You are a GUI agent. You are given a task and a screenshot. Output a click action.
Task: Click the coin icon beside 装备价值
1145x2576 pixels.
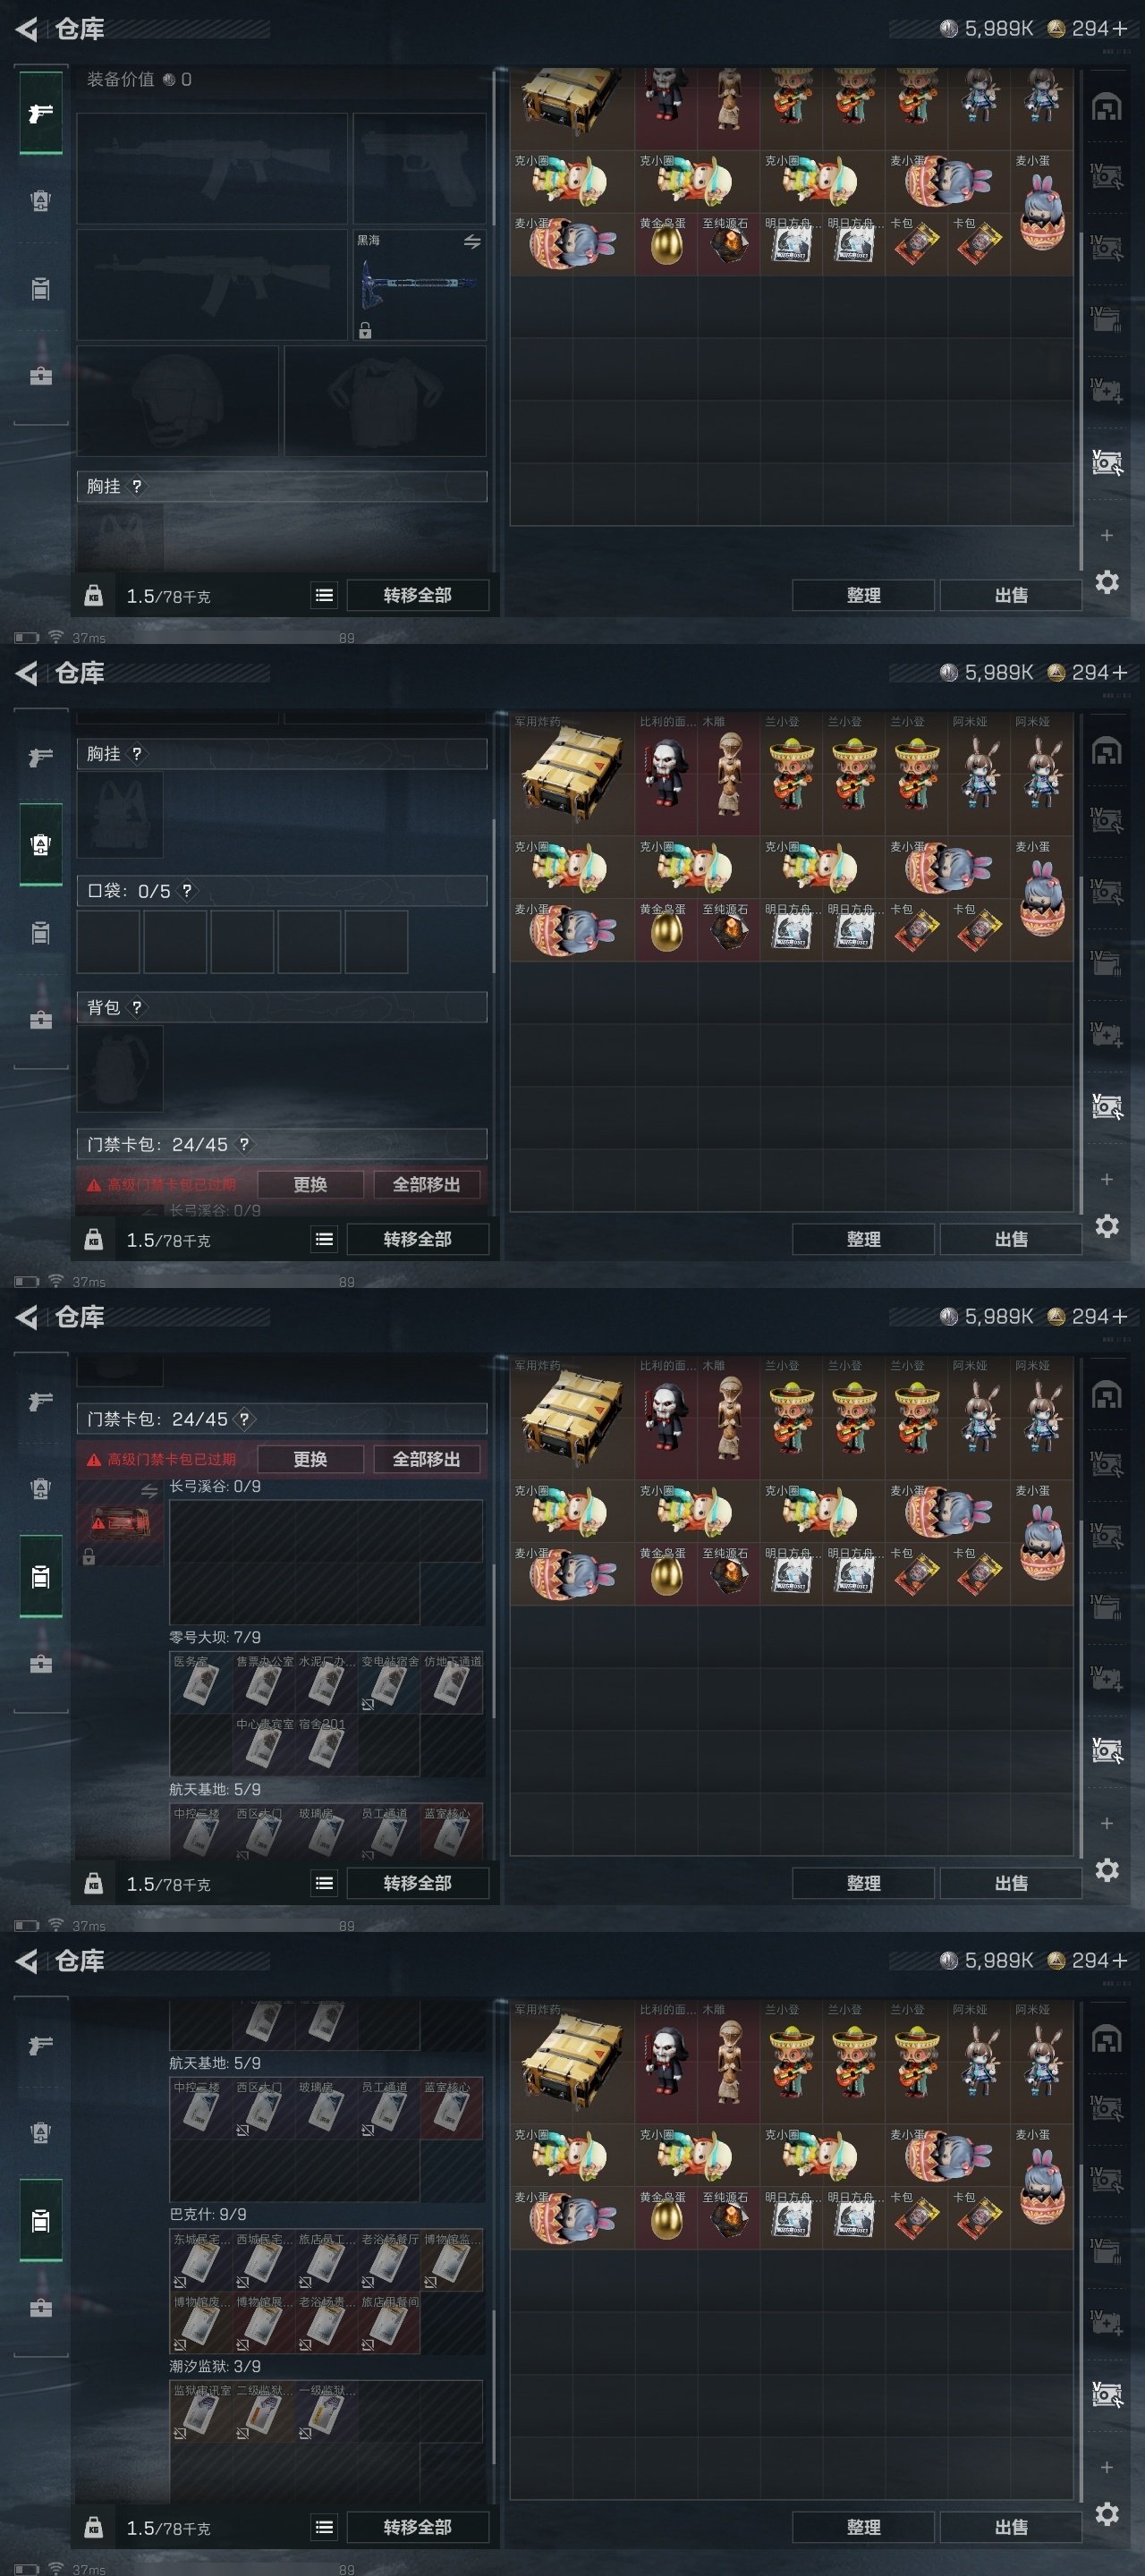tap(169, 80)
